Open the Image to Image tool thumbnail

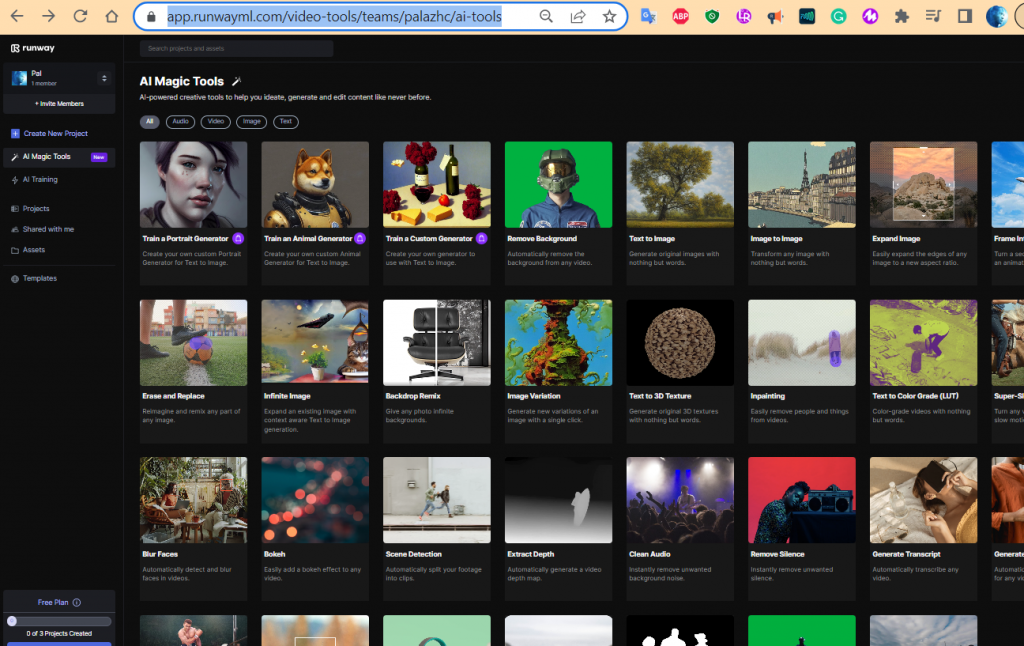tap(802, 185)
